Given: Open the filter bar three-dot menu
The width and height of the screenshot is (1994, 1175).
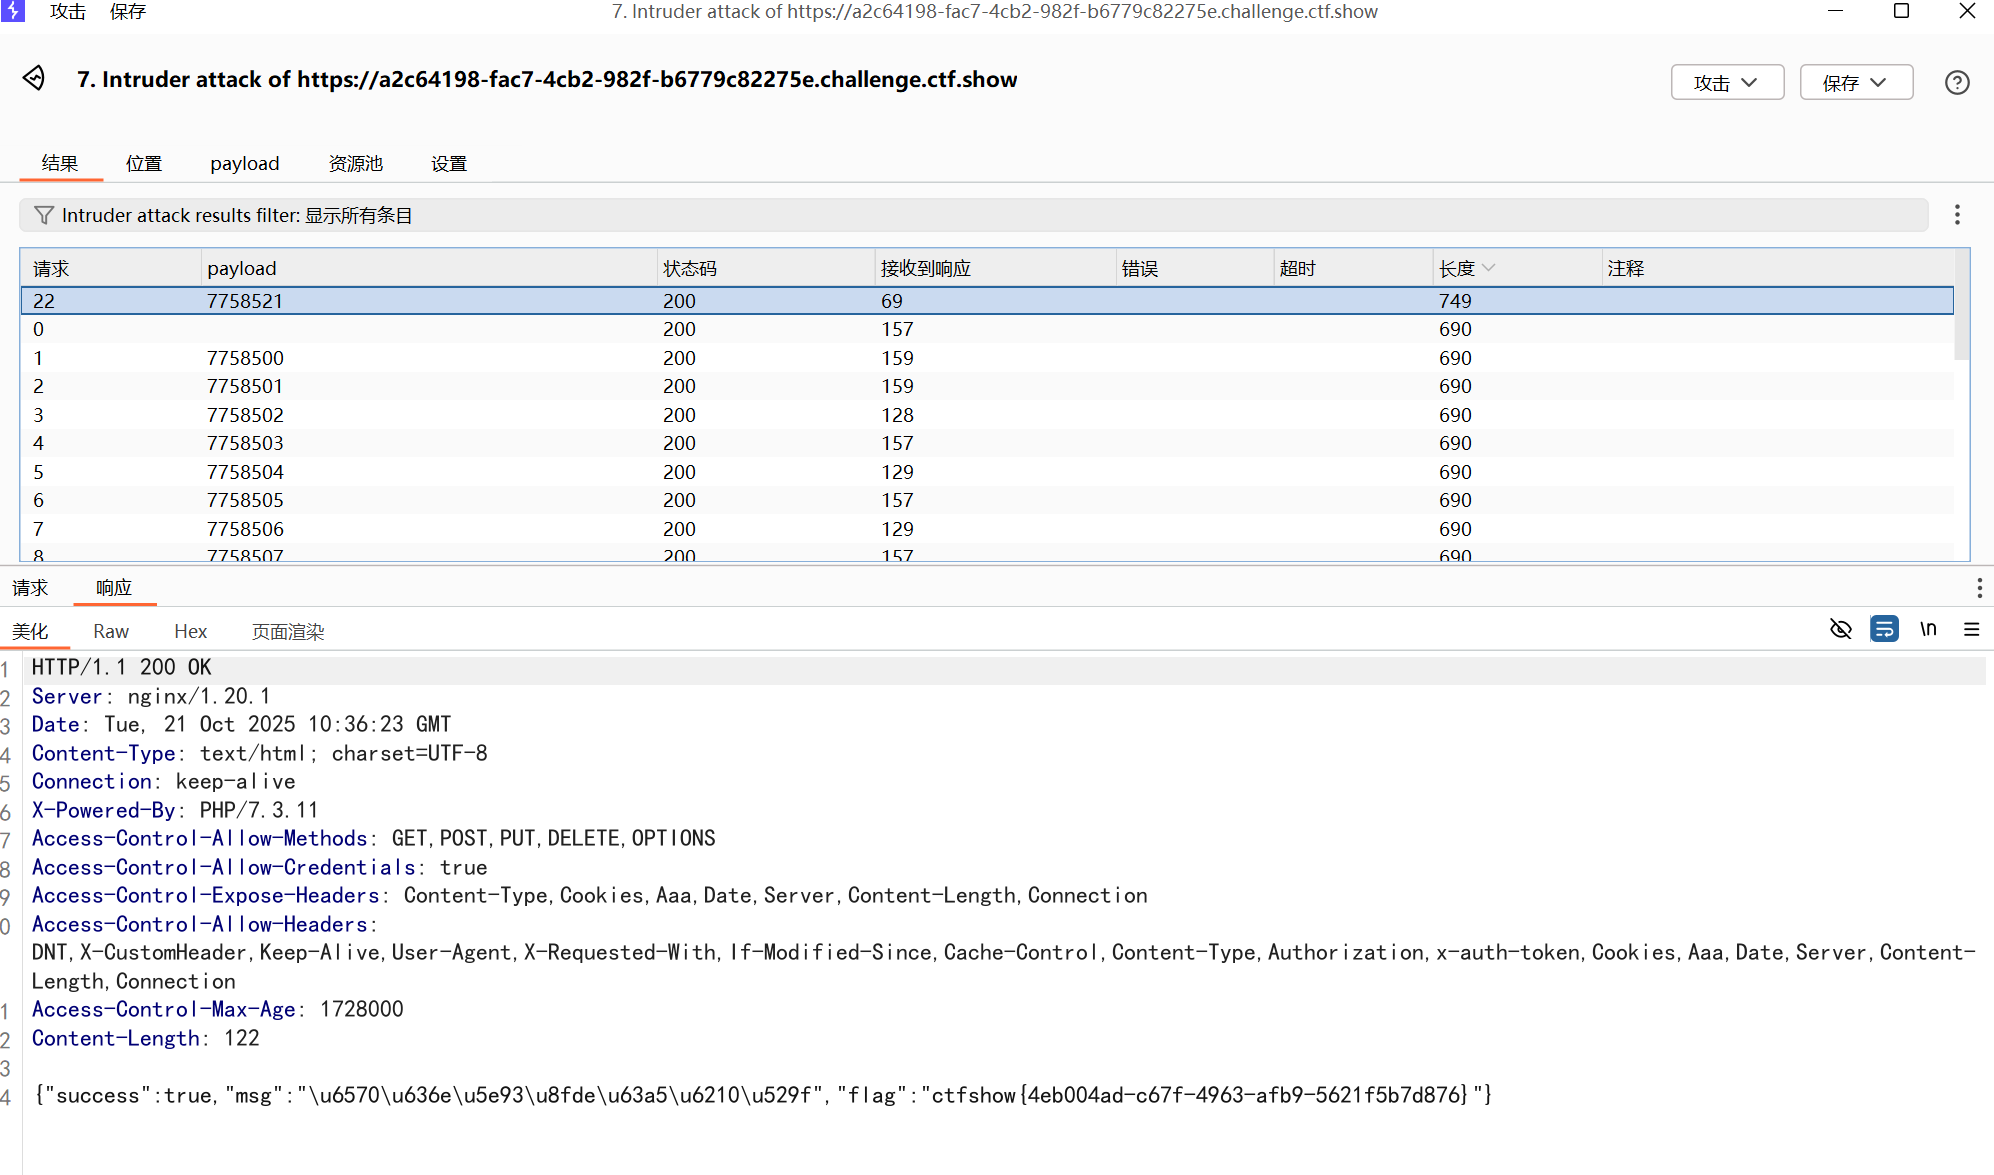Looking at the screenshot, I should tap(1957, 215).
